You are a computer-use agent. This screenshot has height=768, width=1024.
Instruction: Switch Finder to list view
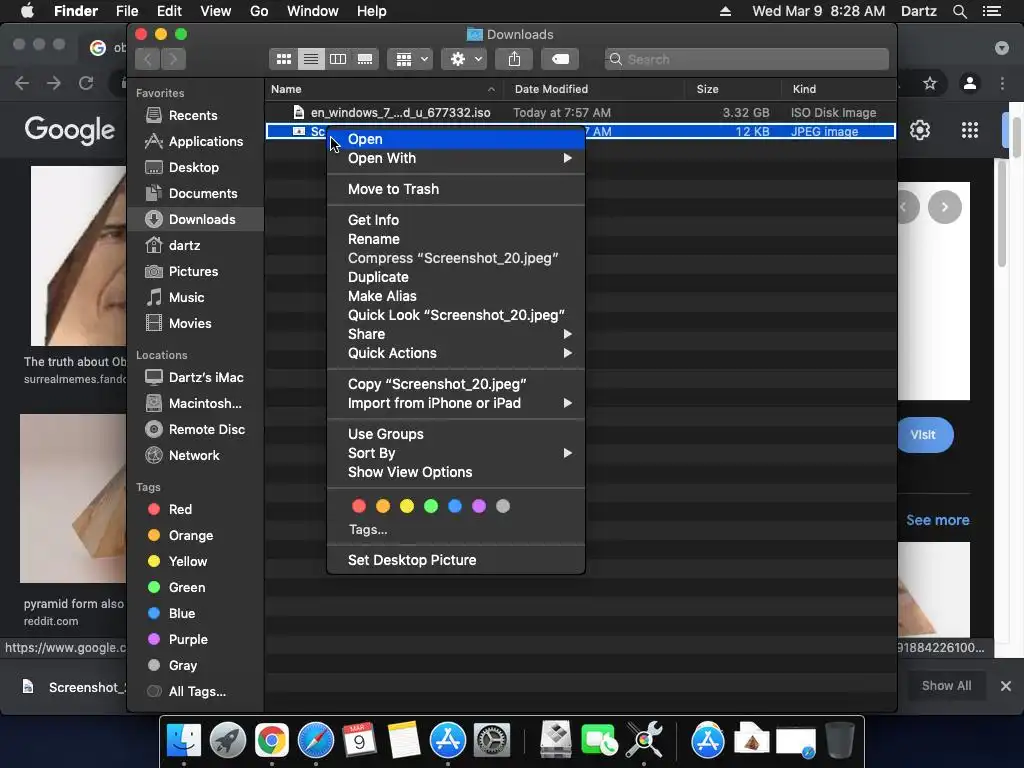point(311,59)
